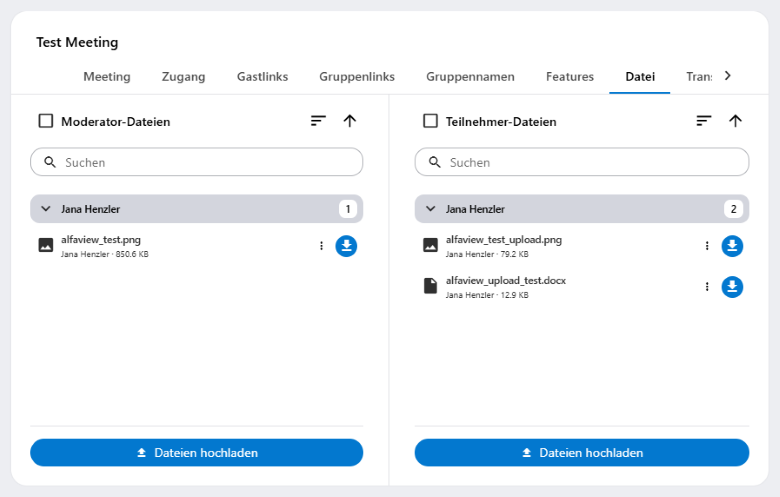
Task: Click the 12.9 KB file details text
Action: [487, 295]
